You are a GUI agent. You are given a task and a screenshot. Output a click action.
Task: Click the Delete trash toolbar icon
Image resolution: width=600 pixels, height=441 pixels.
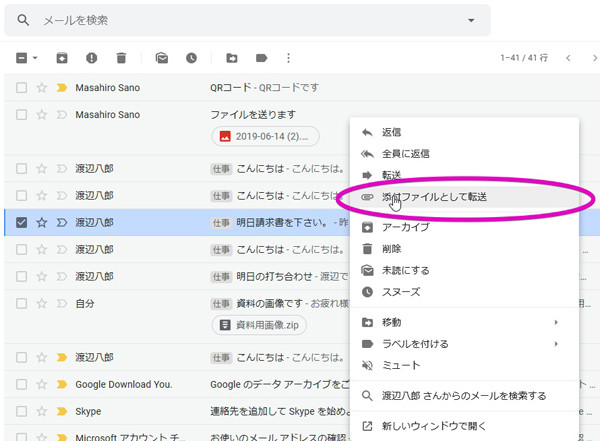[121, 58]
